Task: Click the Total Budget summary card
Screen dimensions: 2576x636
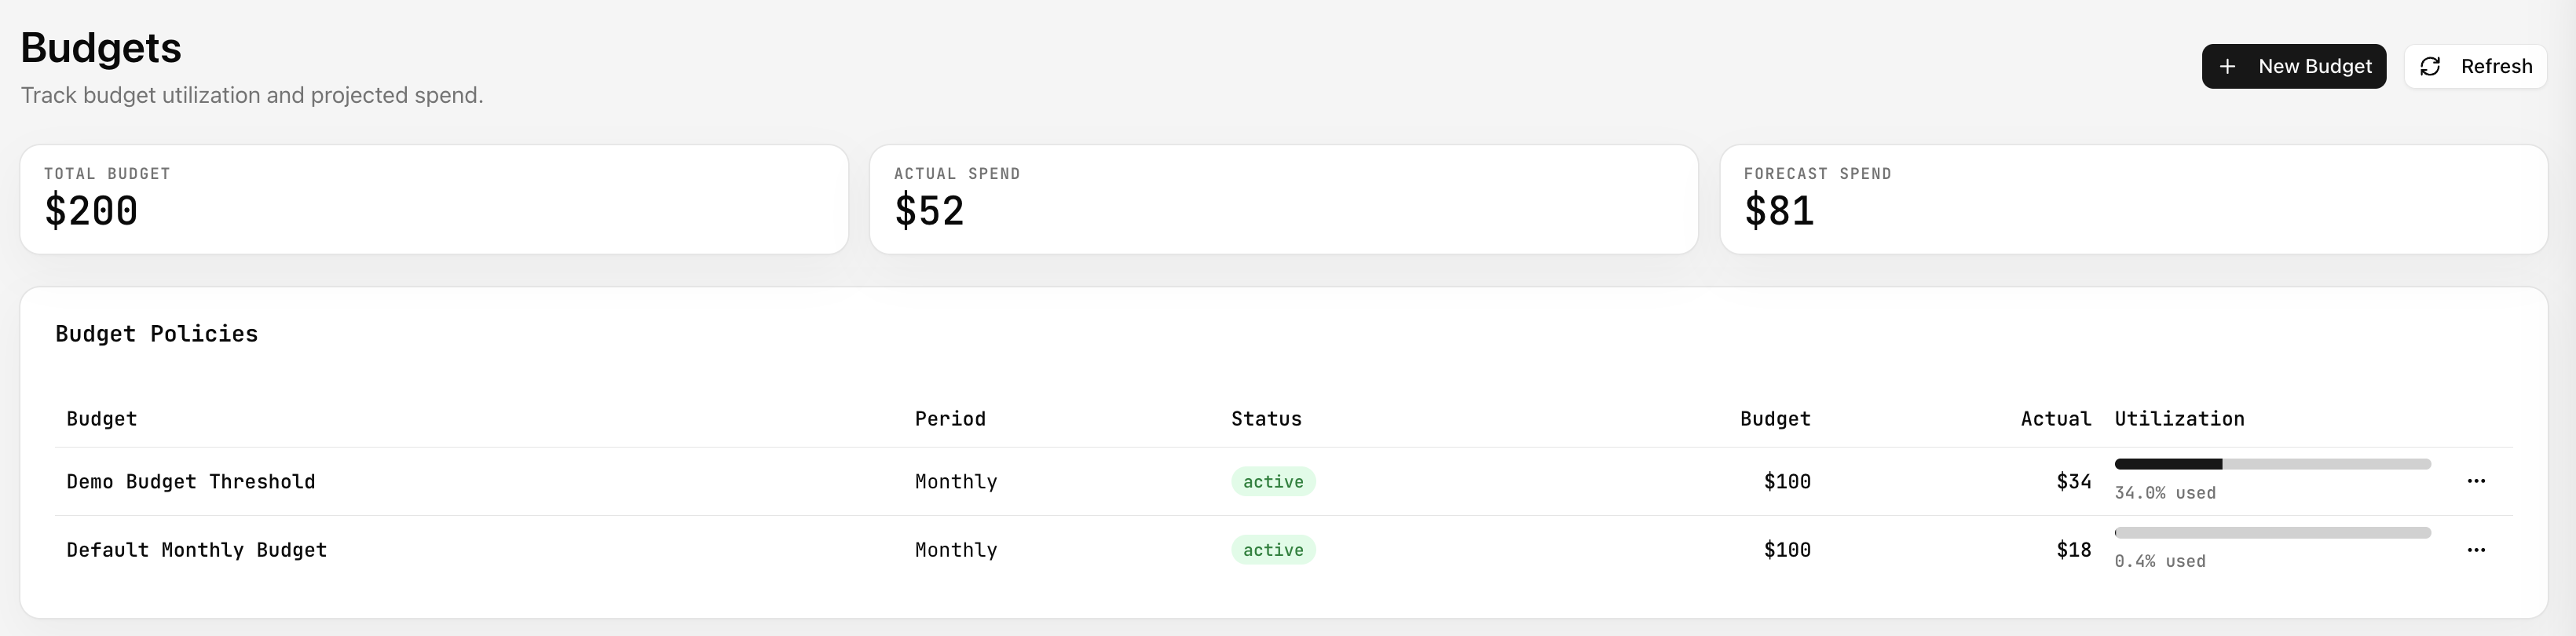Action: pos(434,199)
